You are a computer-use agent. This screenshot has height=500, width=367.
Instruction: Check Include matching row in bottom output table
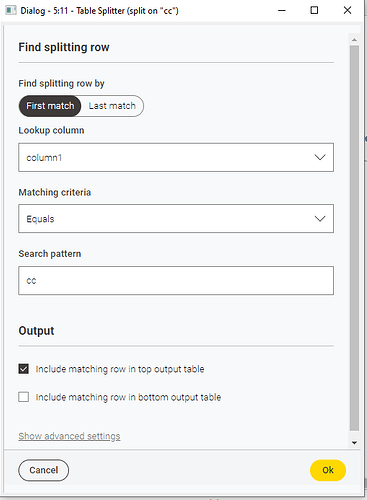(x=24, y=397)
